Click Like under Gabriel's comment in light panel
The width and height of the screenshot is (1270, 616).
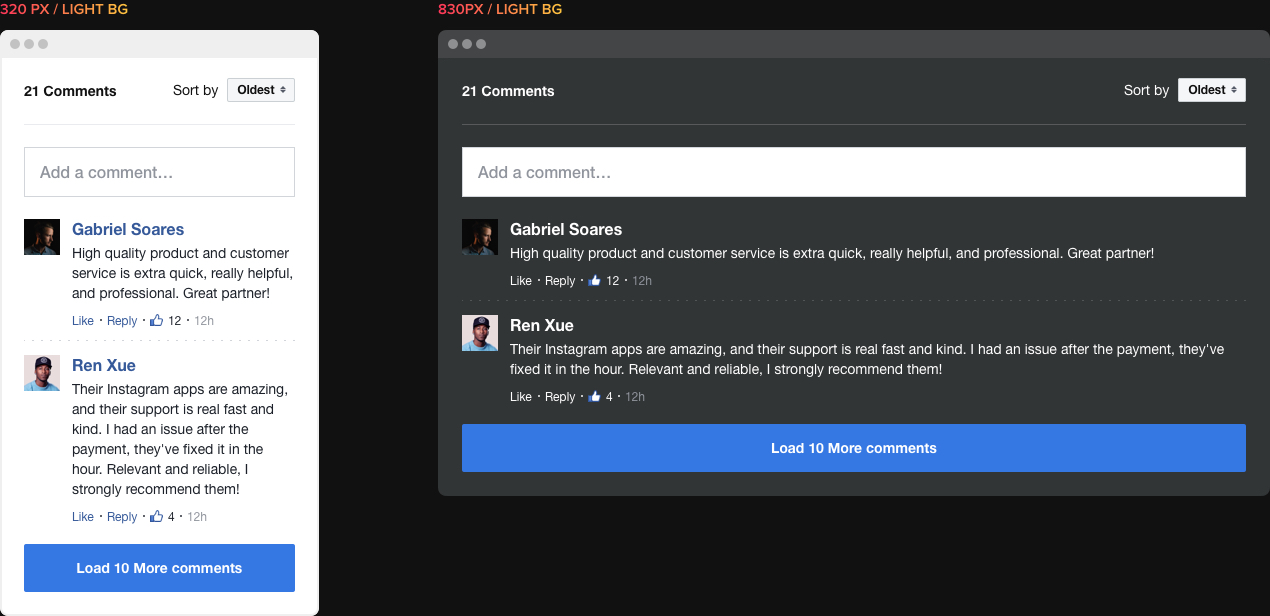pos(83,321)
